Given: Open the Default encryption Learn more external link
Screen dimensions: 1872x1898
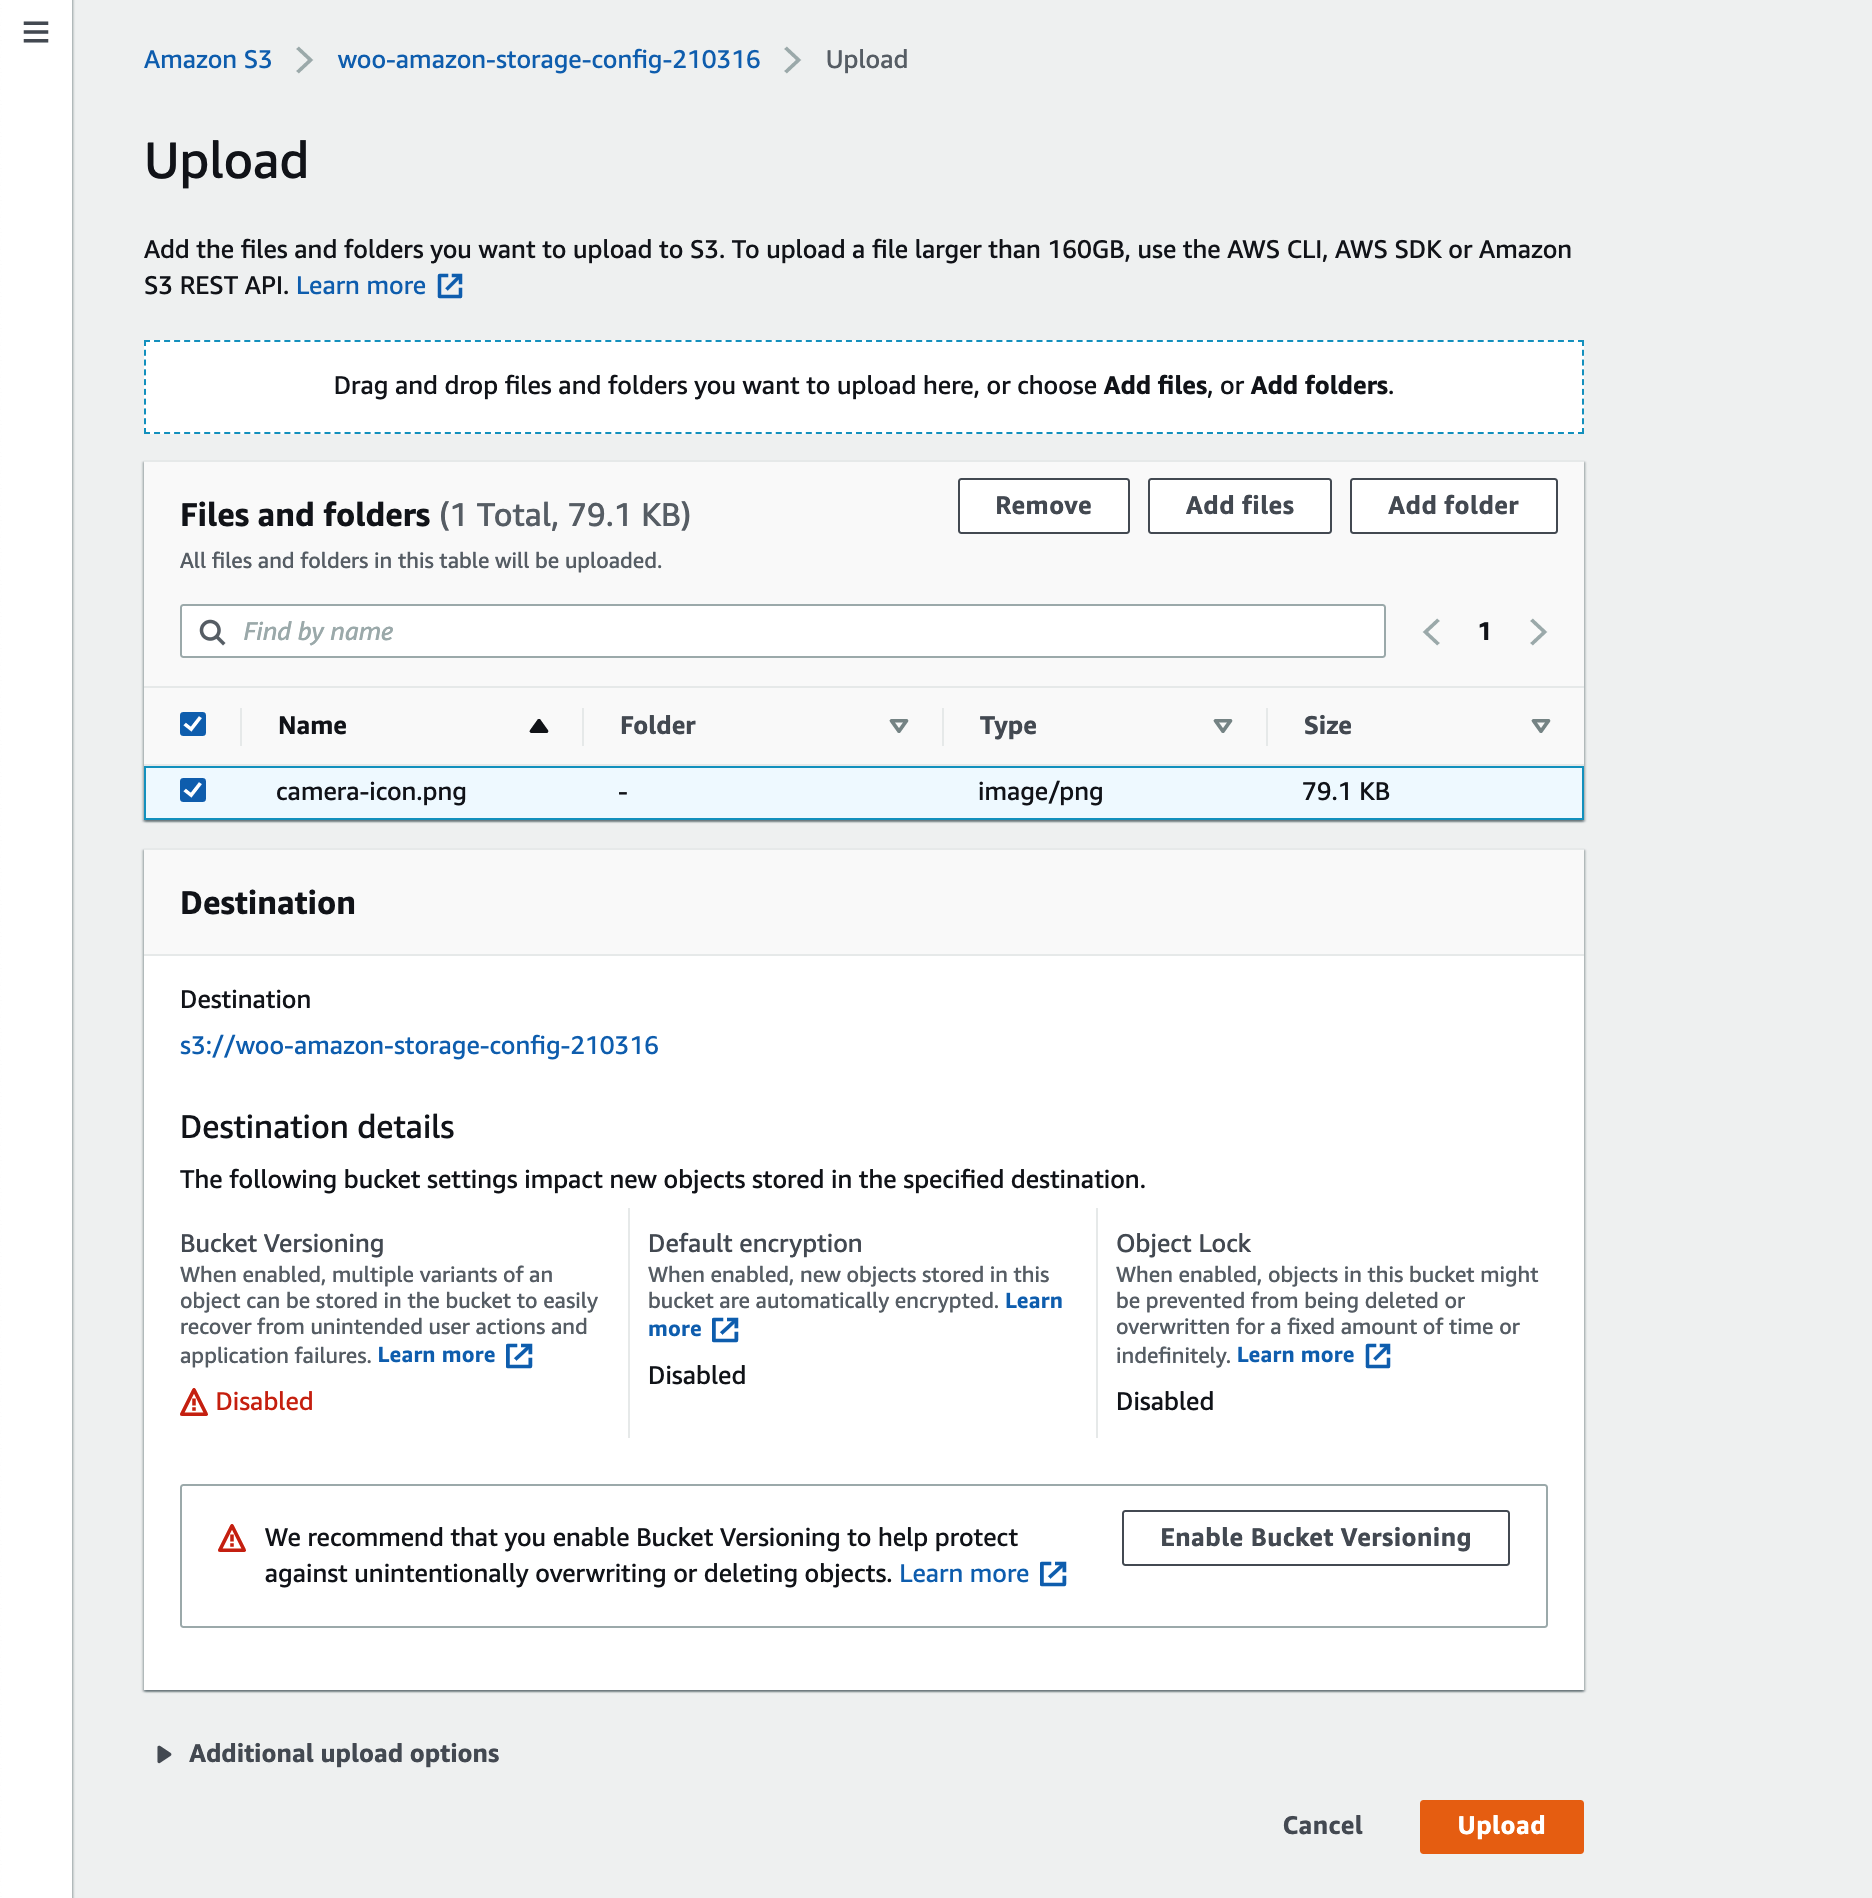Looking at the screenshot, I should point(727,1330).
